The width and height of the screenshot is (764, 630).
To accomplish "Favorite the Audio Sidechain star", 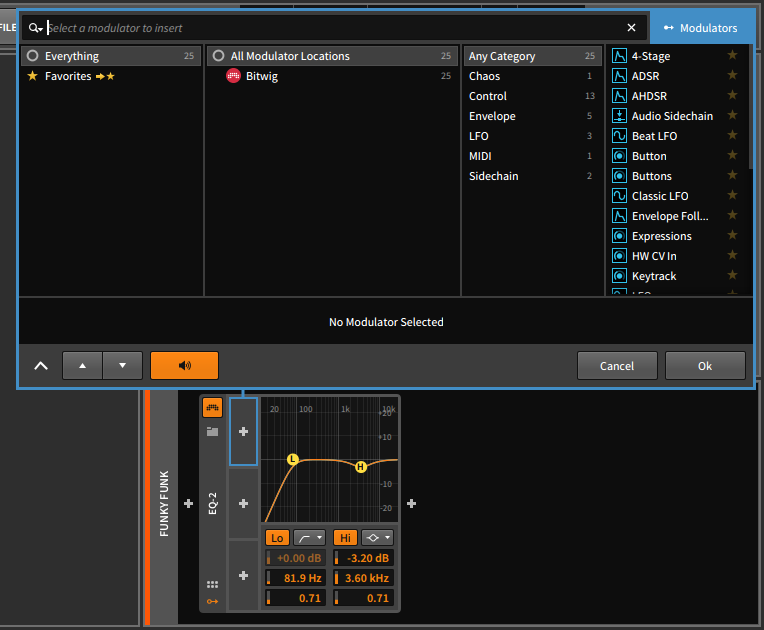I will pyautogui.click(x=732, y=115).
